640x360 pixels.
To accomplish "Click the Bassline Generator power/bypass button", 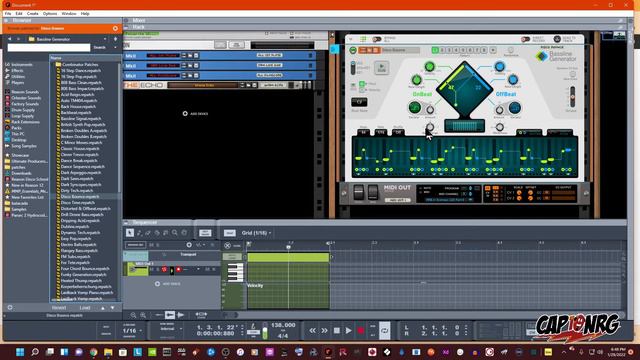I will tap(353, 50).
